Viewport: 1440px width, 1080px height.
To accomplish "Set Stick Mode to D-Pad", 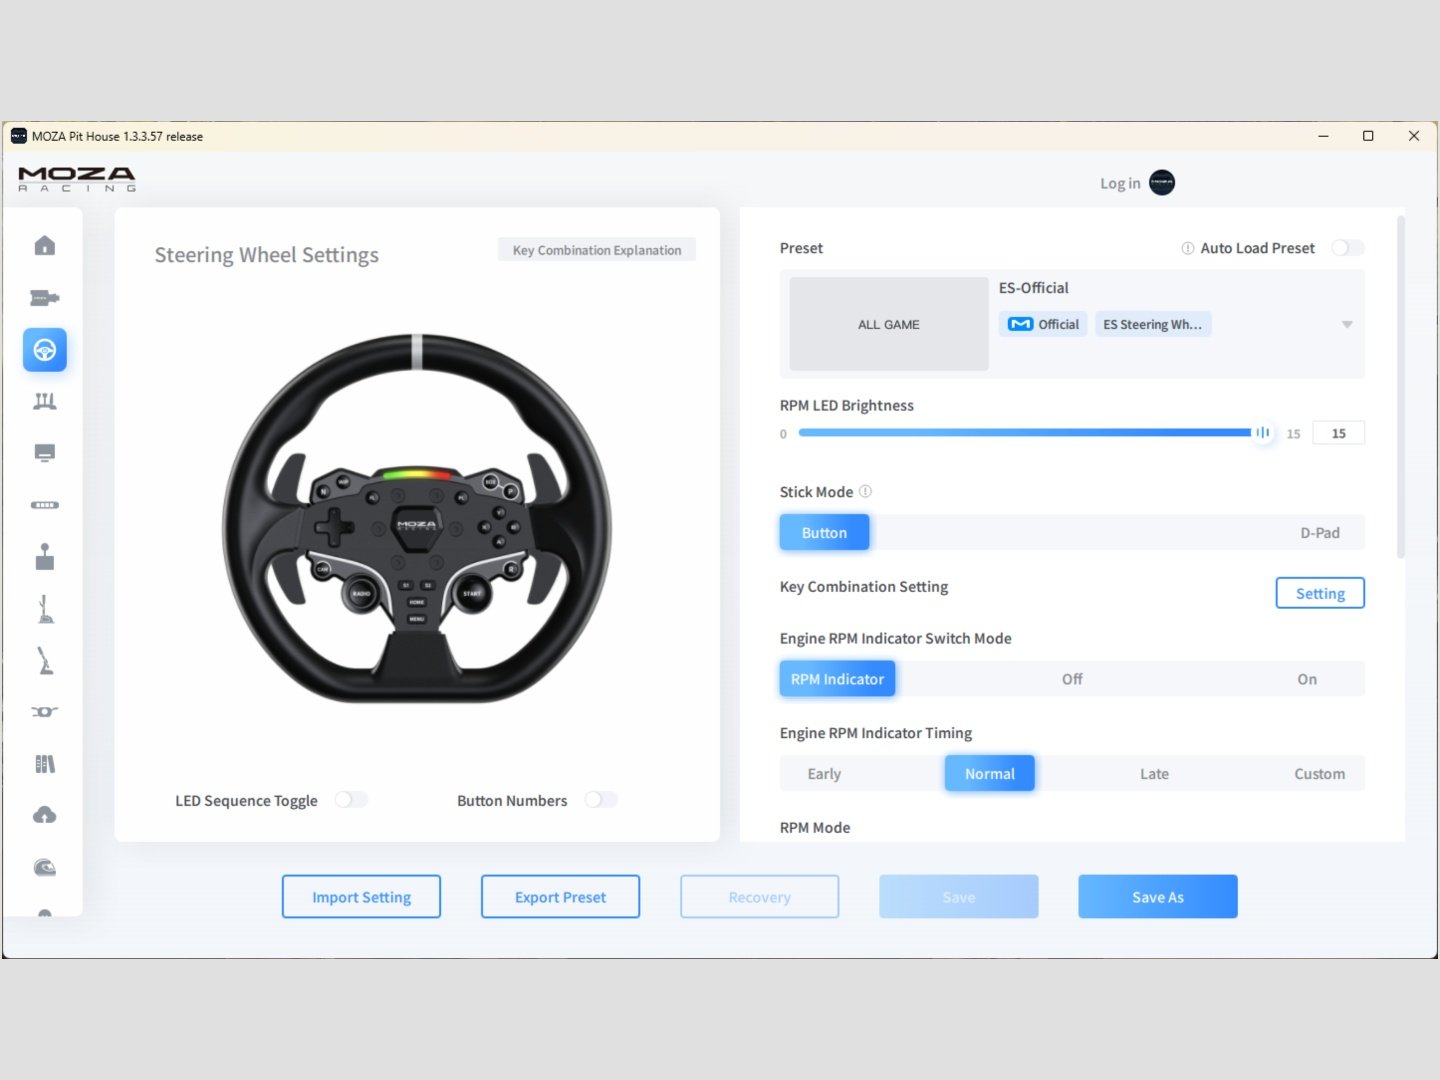I will click(1319, 533).
